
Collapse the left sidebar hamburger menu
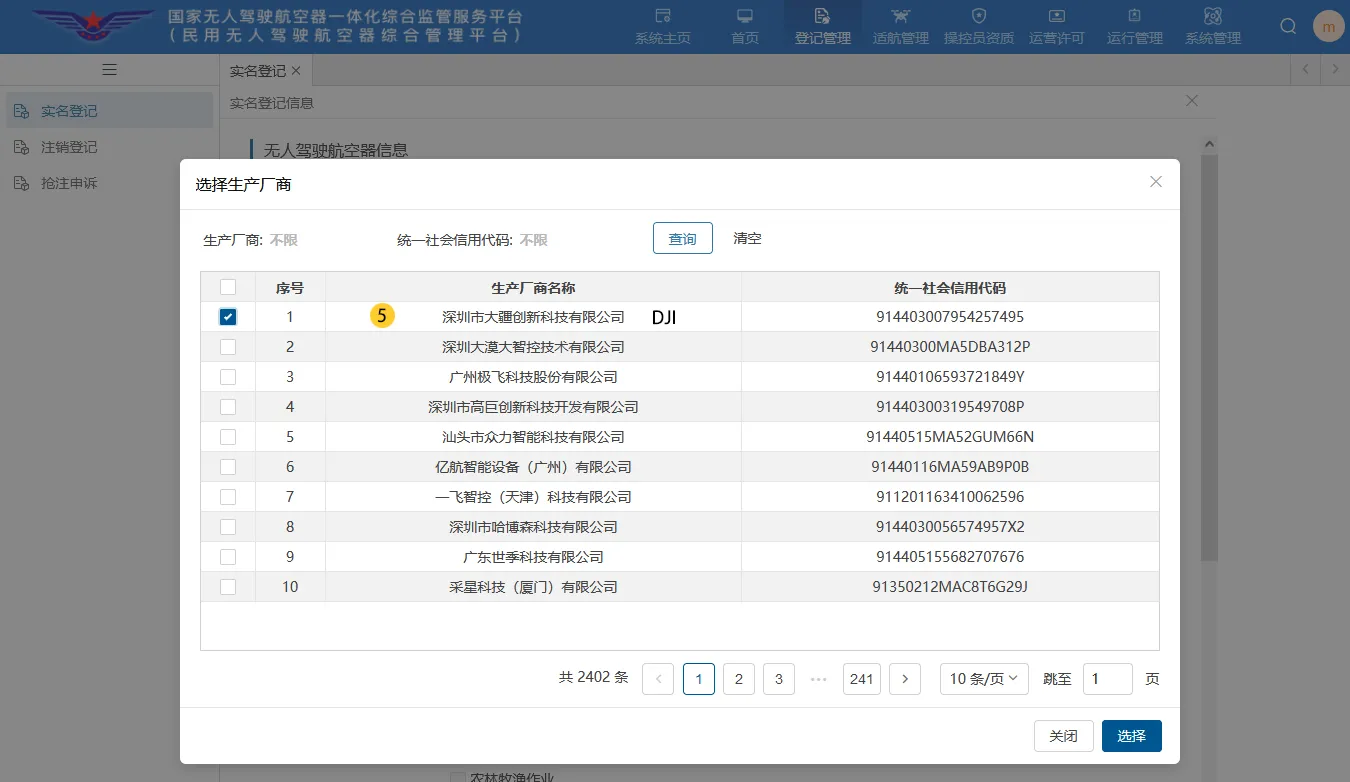[x=109, y=69]
